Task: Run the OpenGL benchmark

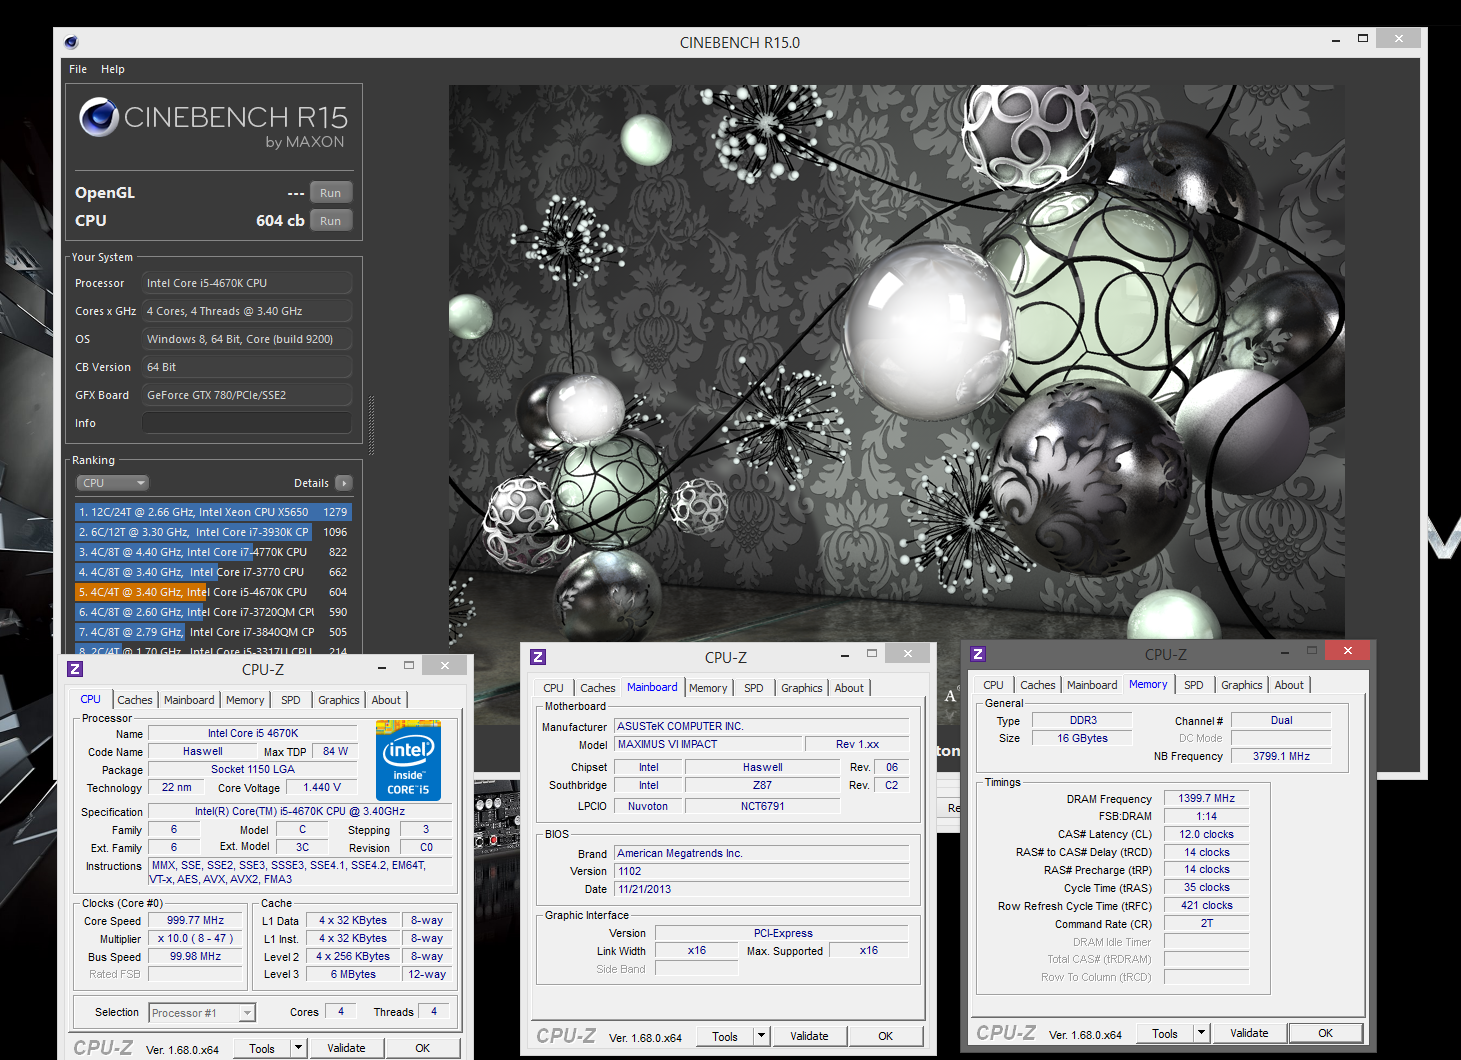Action: (331, 193)
